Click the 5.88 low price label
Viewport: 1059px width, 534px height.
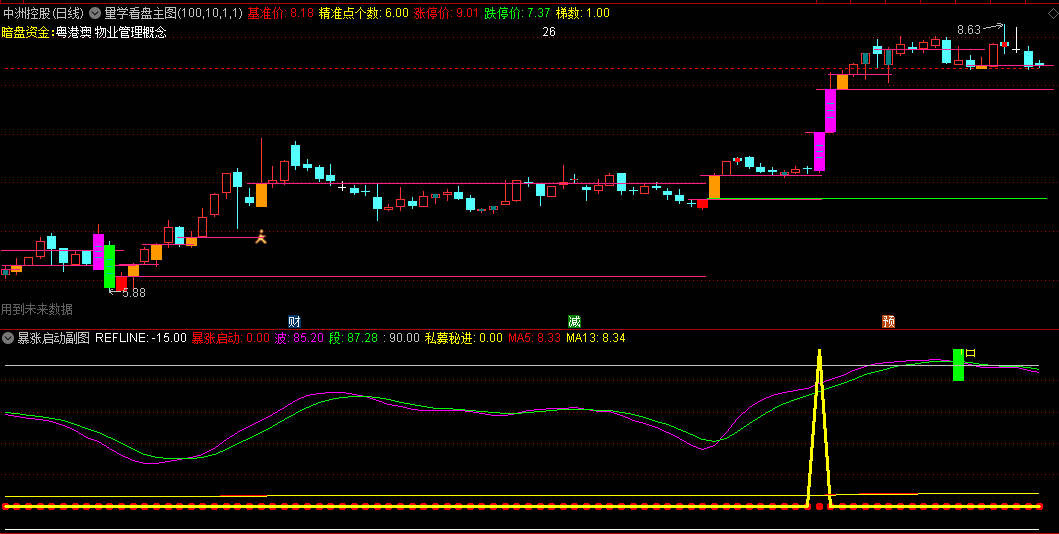[133, 293]
